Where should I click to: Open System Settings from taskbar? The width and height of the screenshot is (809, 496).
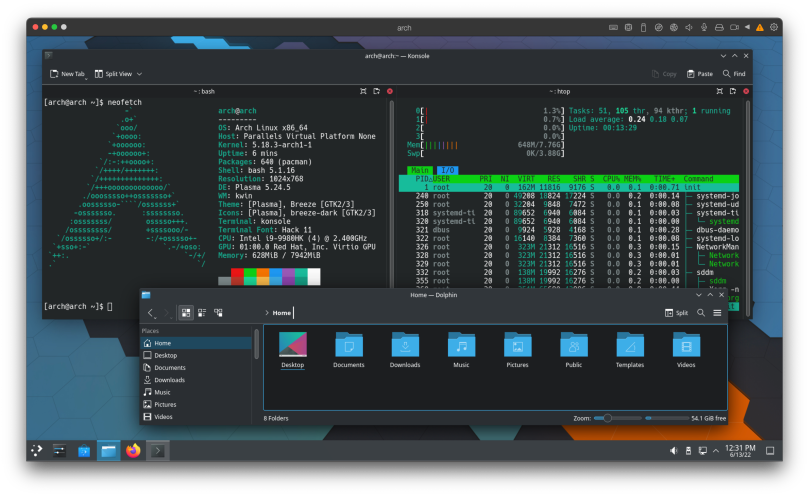tap(59, 451)
